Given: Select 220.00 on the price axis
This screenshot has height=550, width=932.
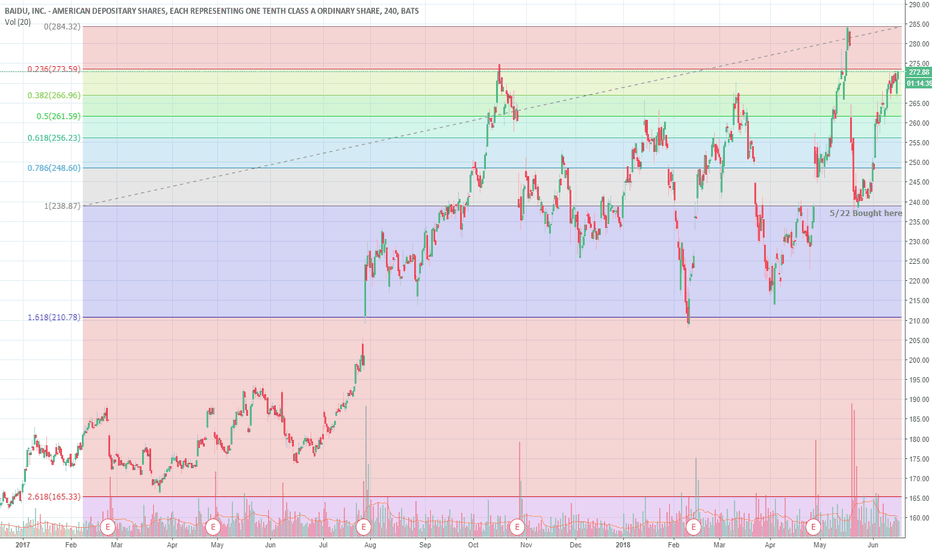Looking at the screenshot, I should click(x=919, y=281).
